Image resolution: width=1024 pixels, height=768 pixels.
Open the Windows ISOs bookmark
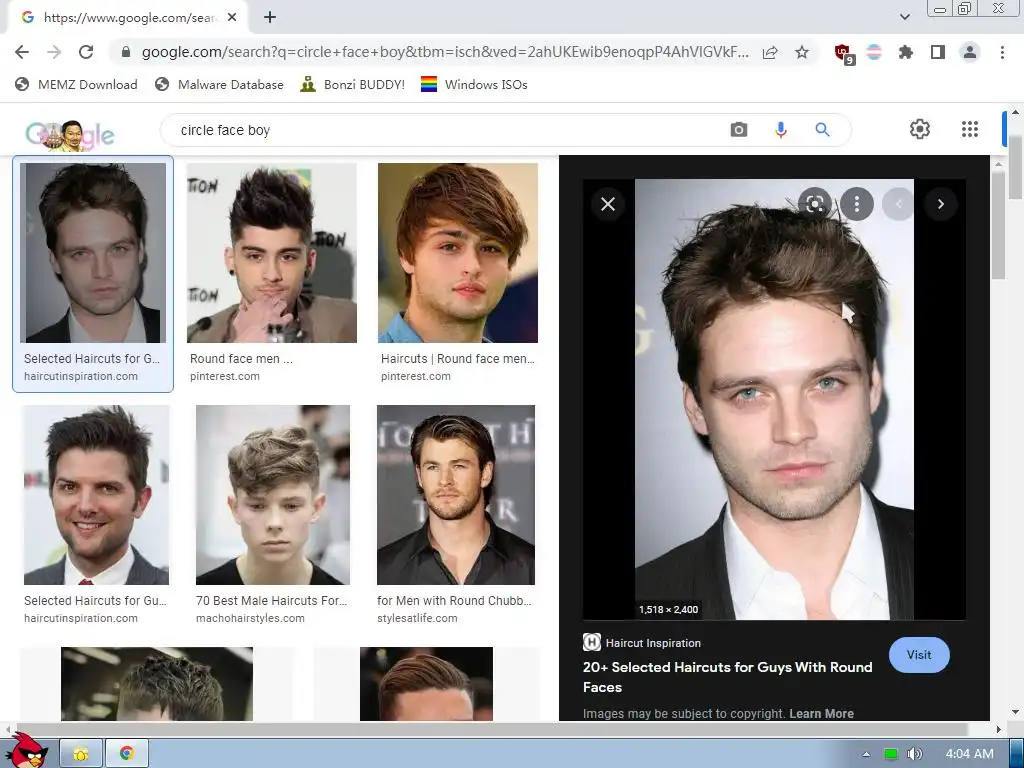pyautogui.click(x=474, y=85)
